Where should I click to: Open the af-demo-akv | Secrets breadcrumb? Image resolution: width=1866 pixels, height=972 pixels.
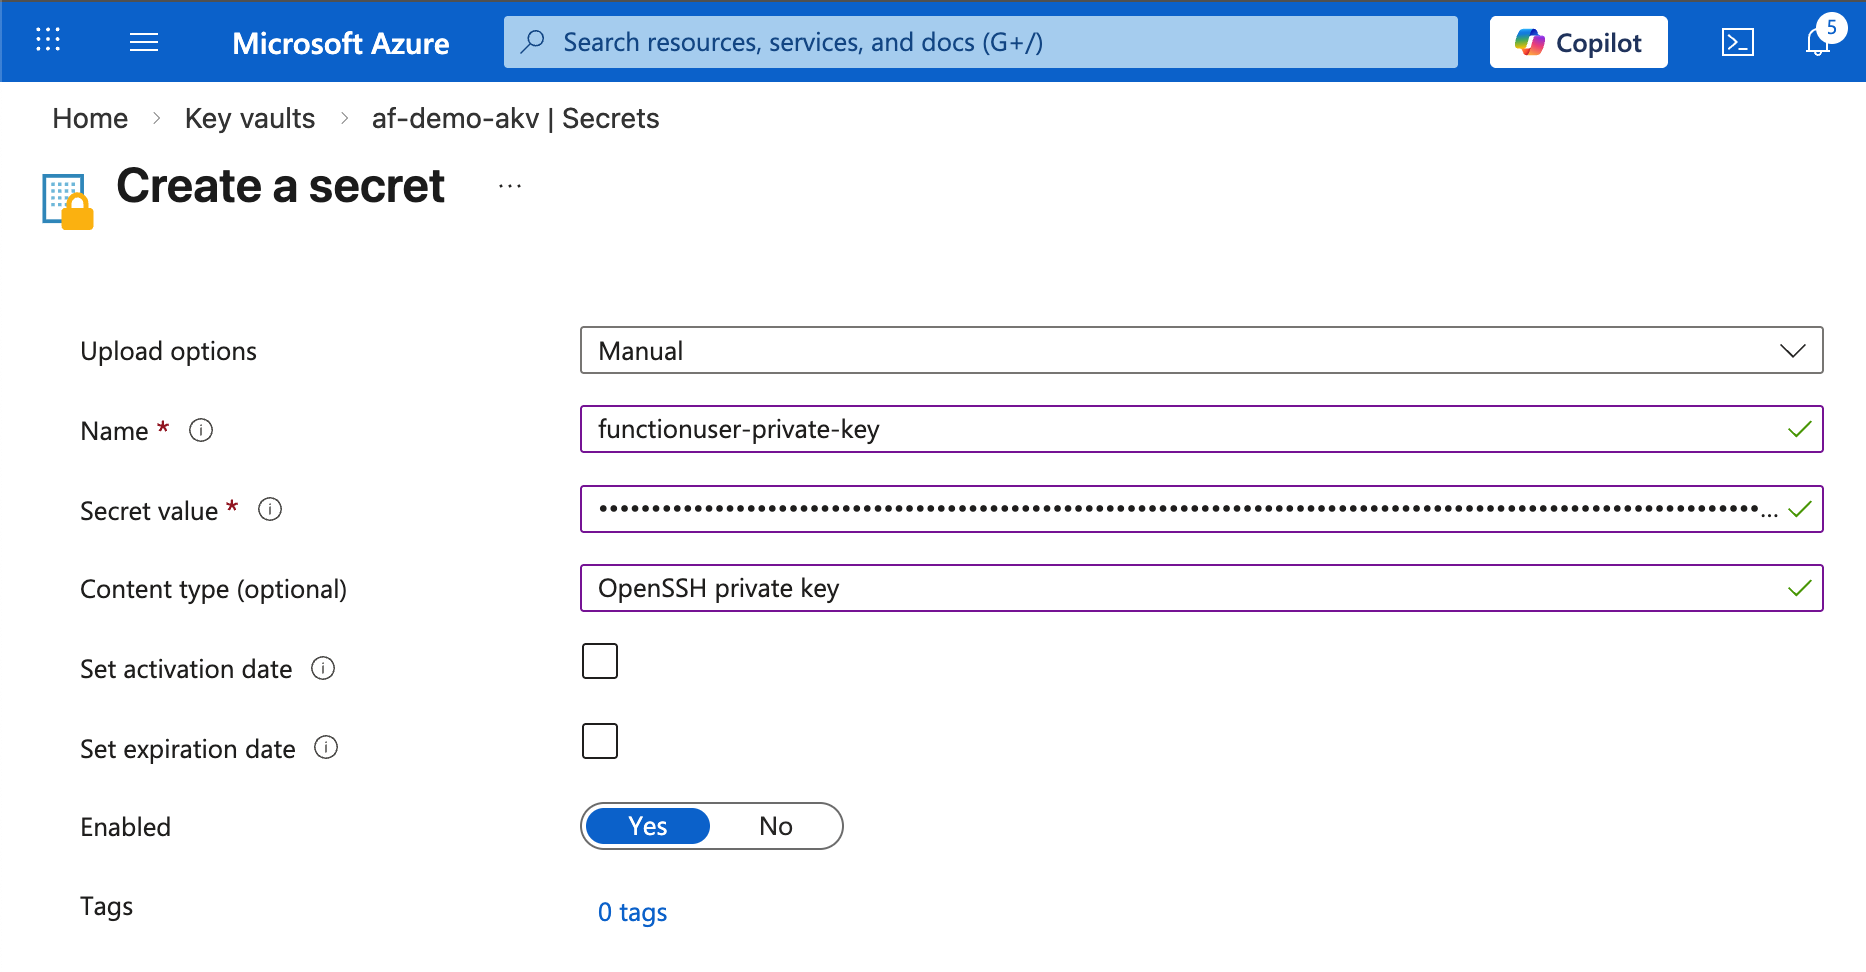click(515, 118)
